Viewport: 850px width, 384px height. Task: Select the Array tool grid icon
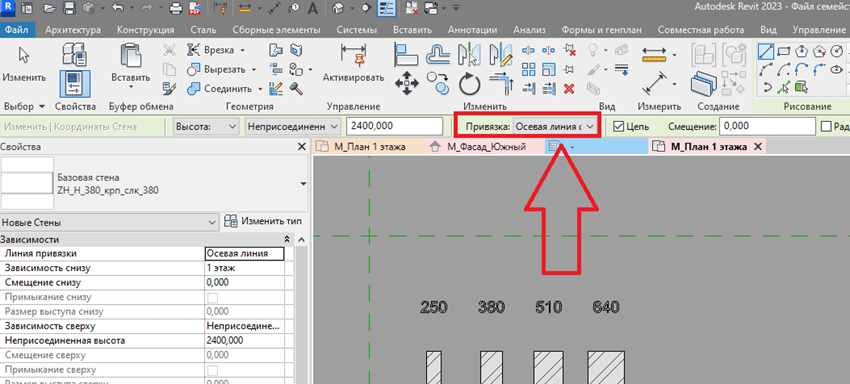coord(529,68)
